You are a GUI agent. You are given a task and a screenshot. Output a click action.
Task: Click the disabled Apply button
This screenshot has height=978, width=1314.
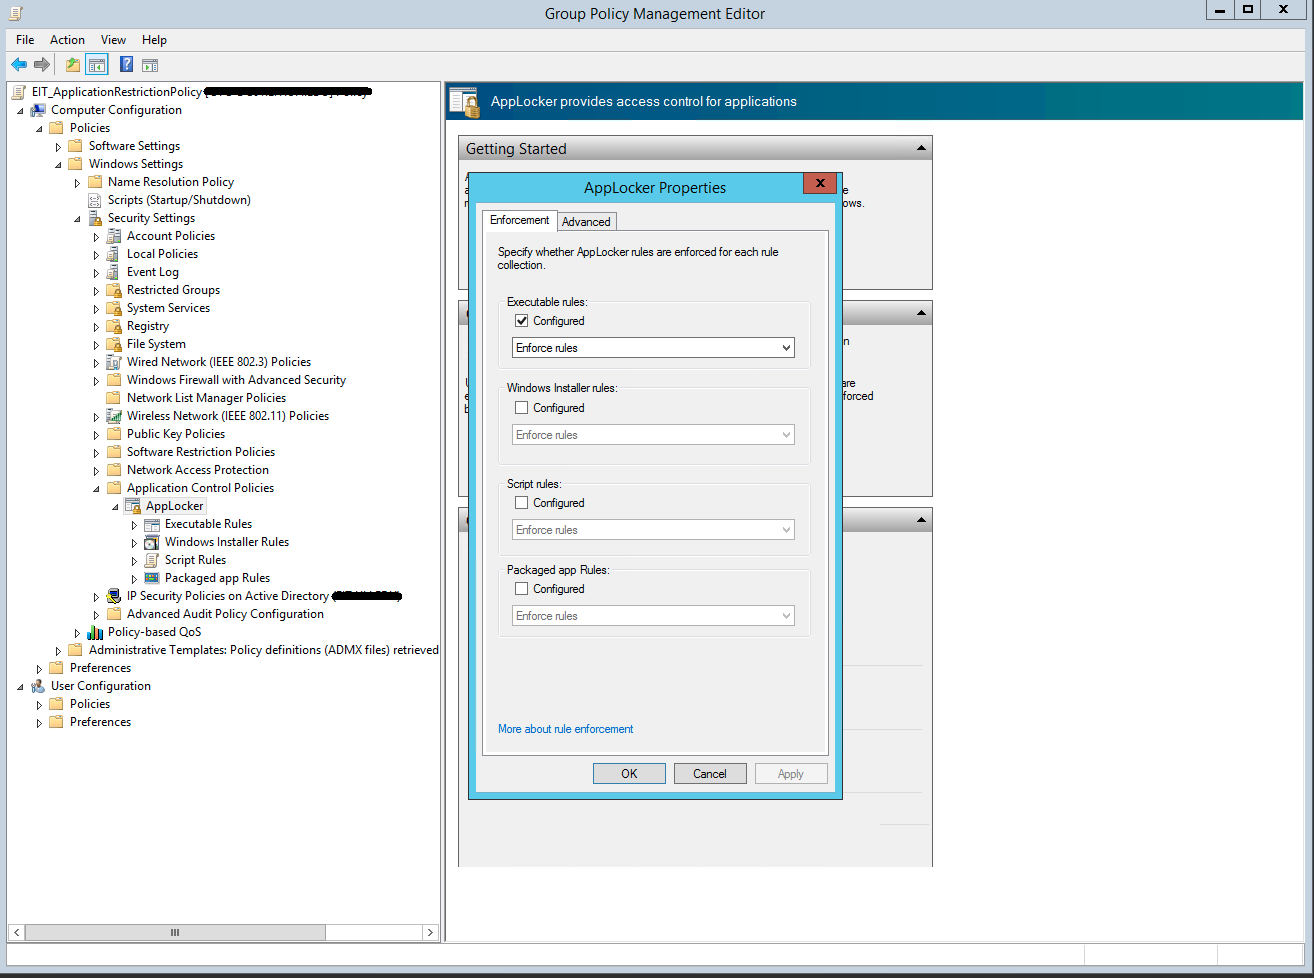point(791,773)
